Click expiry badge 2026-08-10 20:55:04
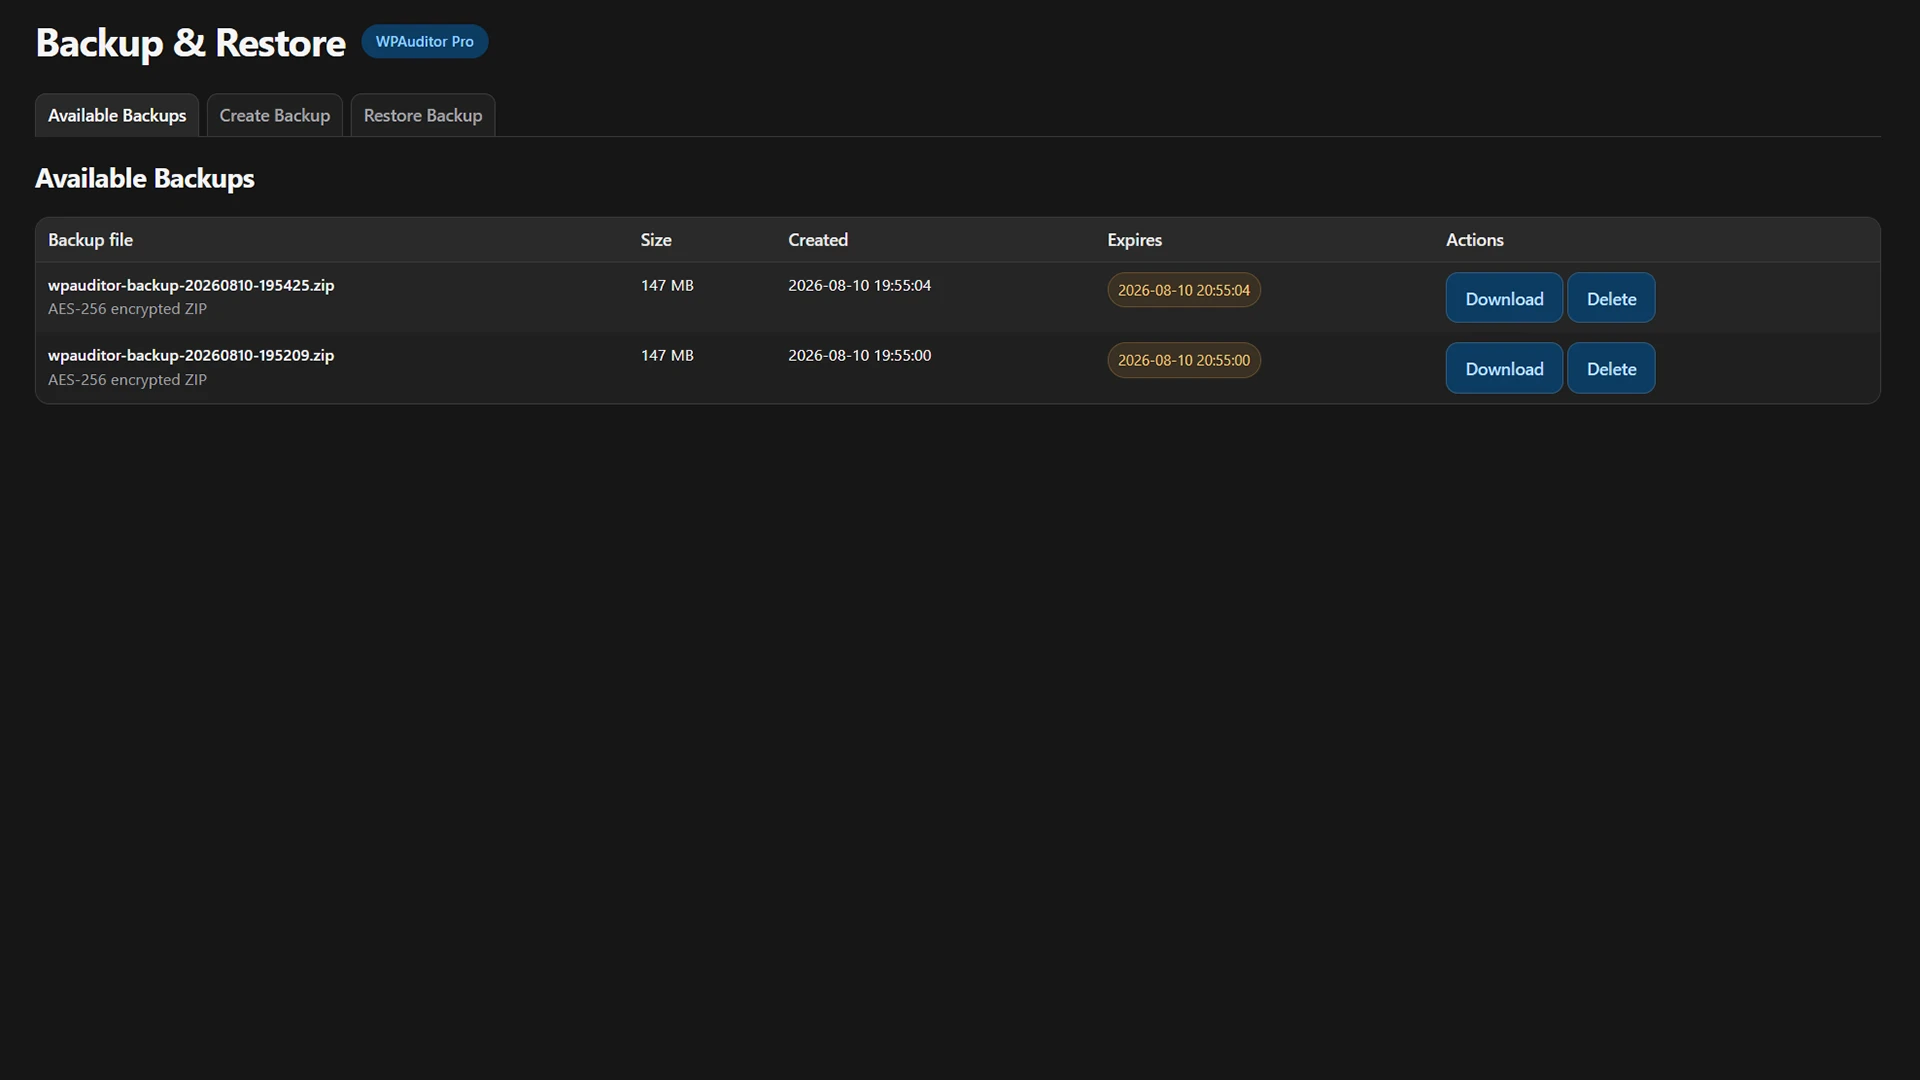This screenshot has height=1080, width=1920. click(1184, 290)
